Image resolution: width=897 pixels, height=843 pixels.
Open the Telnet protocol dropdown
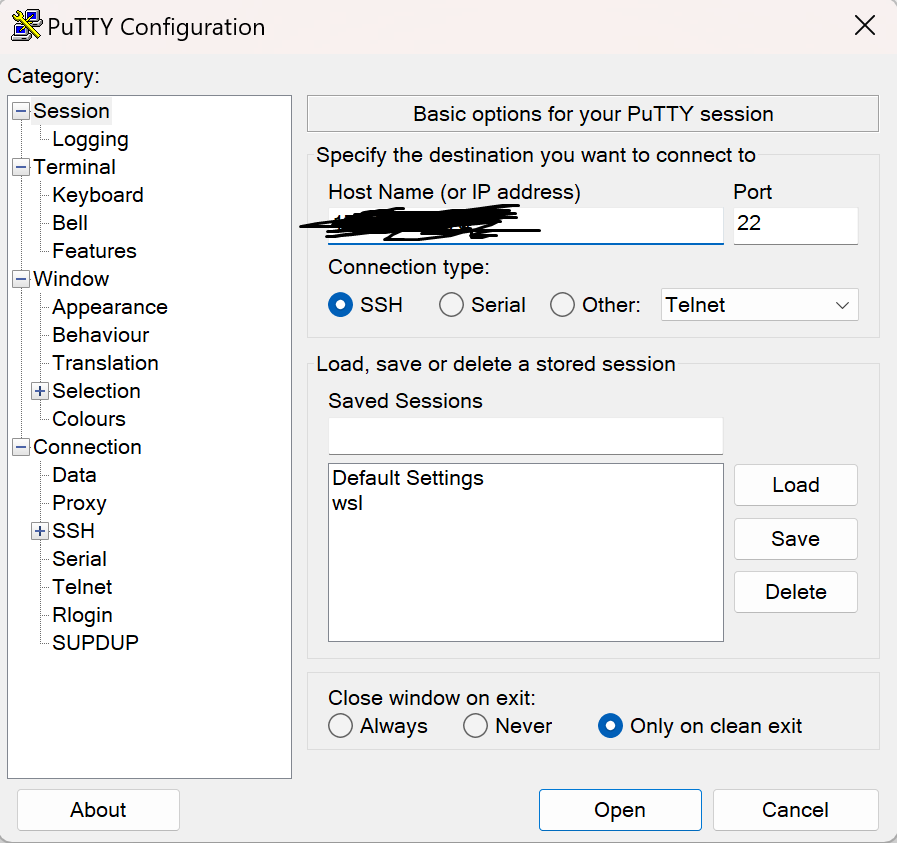(x=760, y=305)
